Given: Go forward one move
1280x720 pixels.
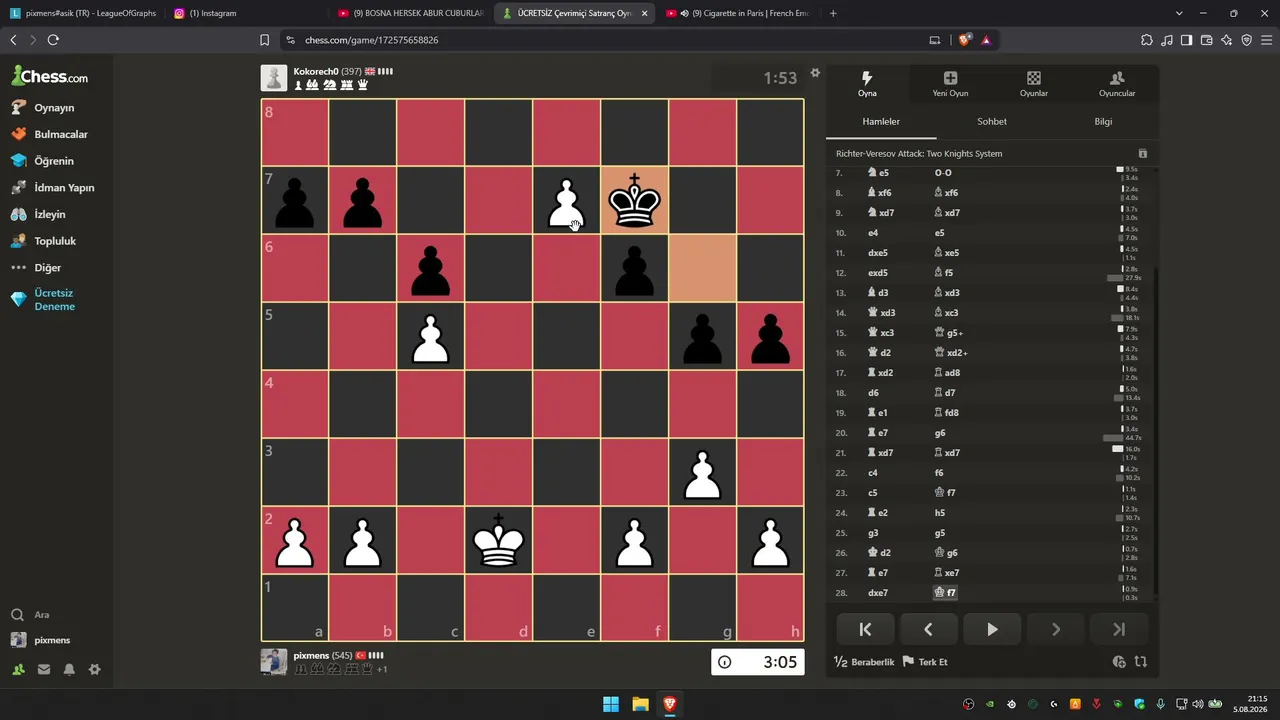Looking at the screenshot, I should [1055, 629].
